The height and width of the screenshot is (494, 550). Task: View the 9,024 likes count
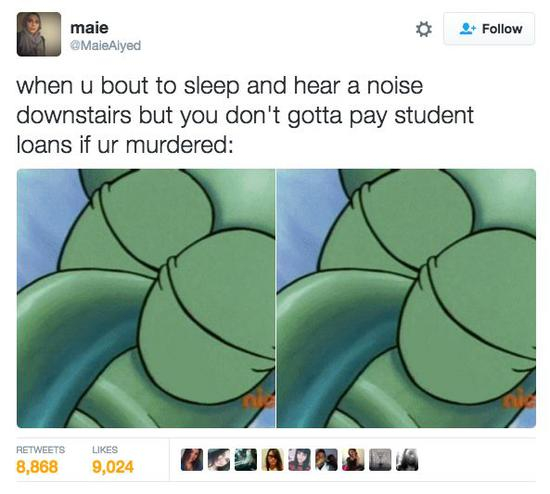113,467
